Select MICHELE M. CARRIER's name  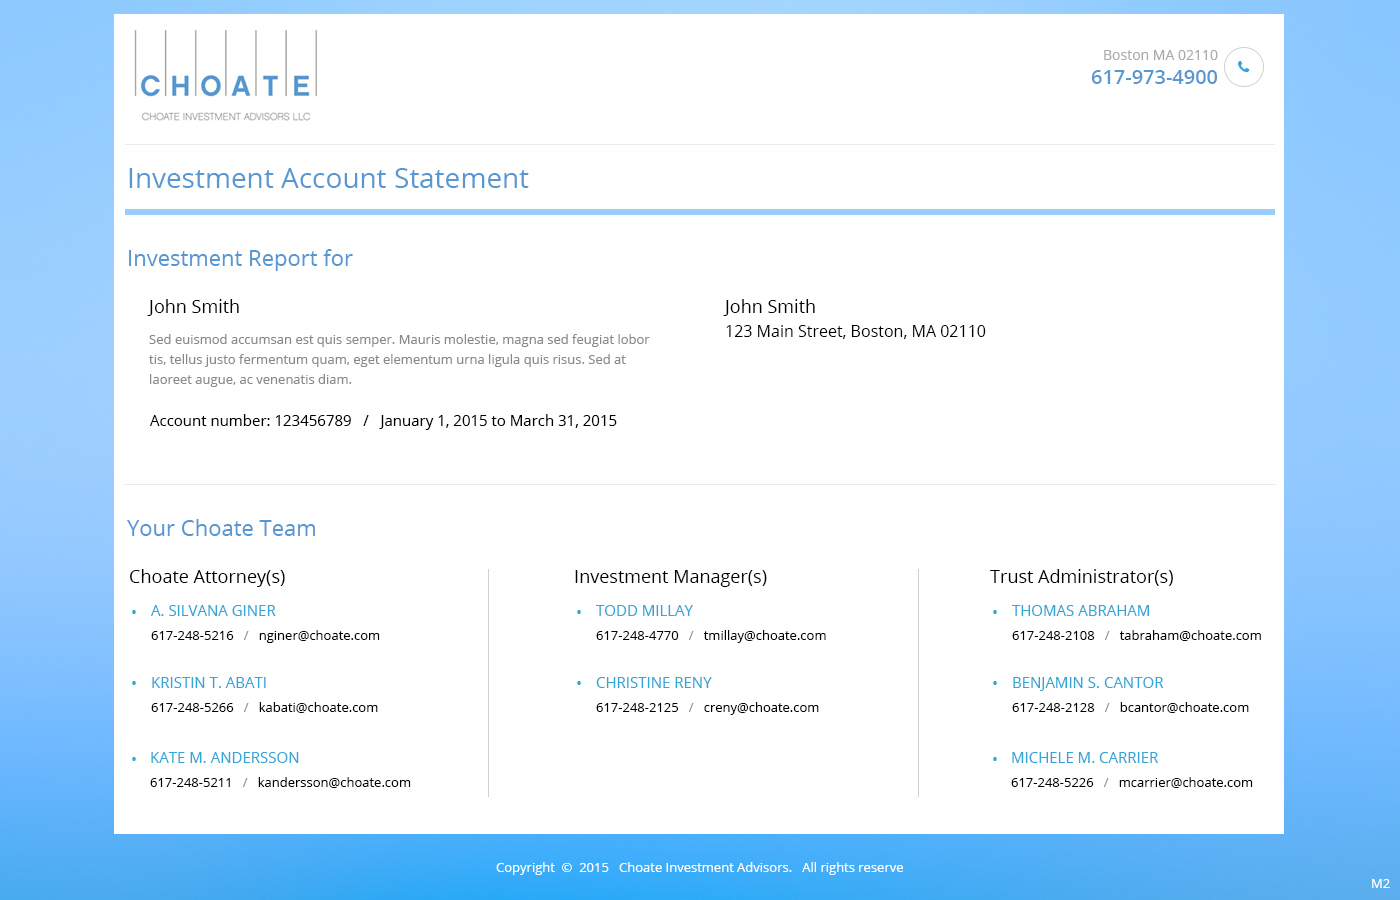tap(1084, 757)
